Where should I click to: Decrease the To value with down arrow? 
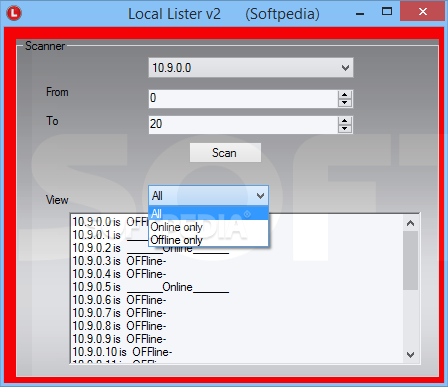pyautogui.click(x=345, y=129)
